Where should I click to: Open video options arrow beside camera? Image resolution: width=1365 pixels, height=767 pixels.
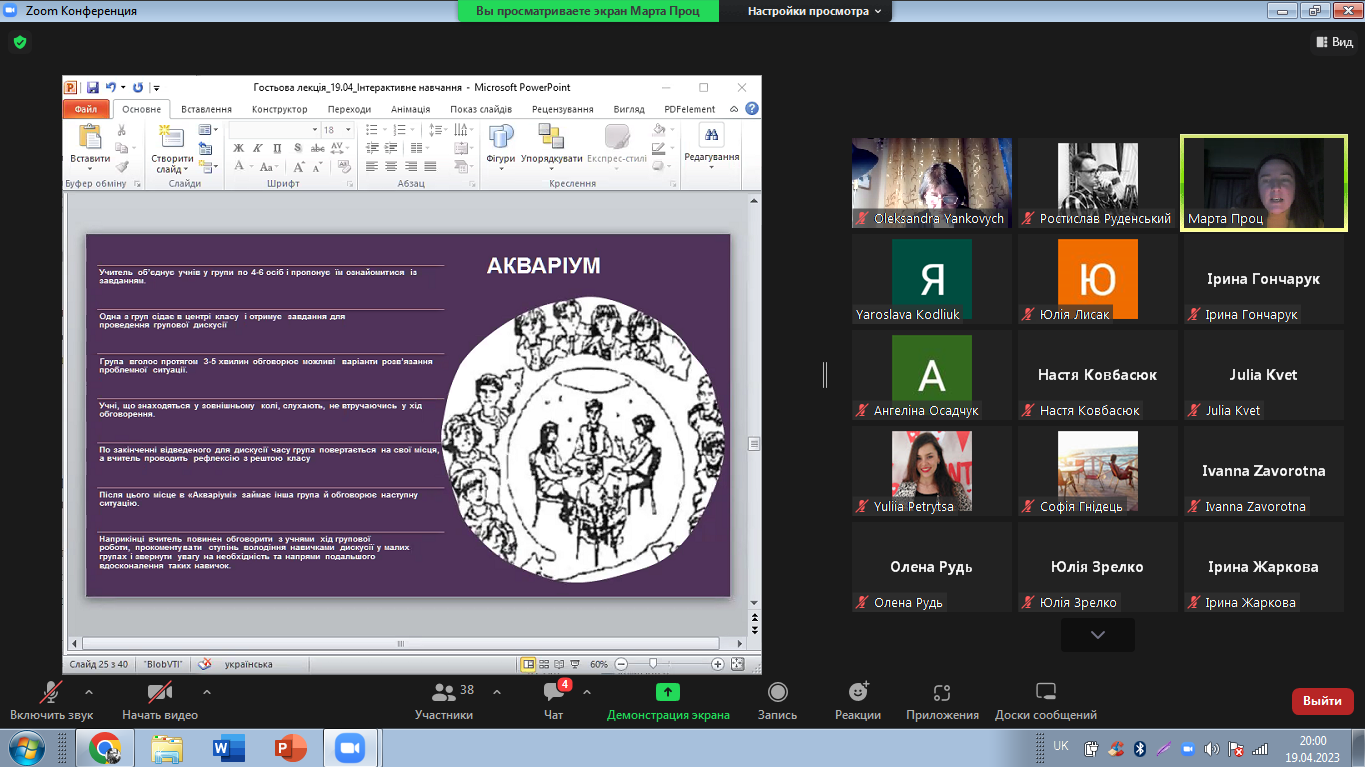(207, 691)
